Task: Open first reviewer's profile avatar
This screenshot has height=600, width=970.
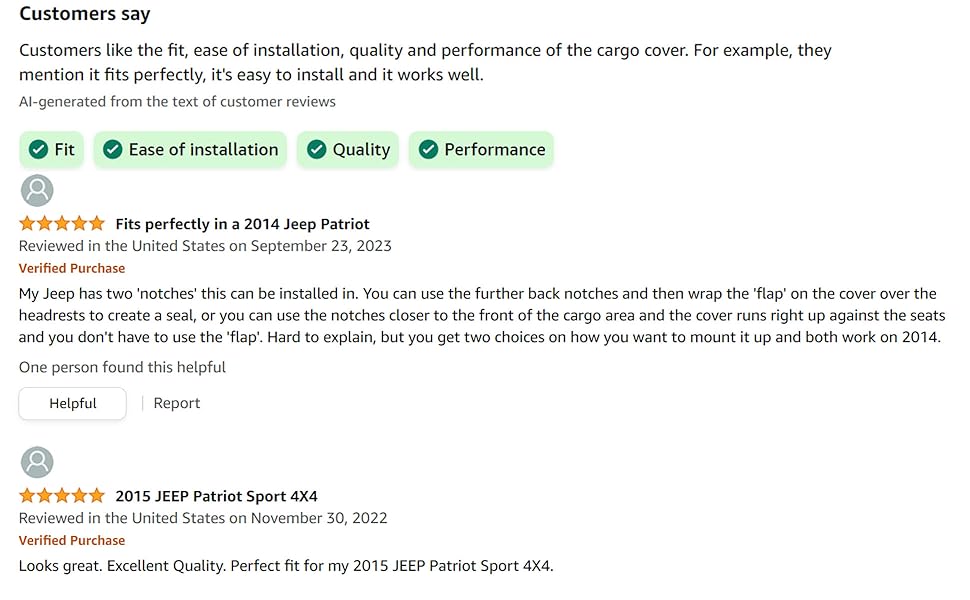Action: pos(37,190)
